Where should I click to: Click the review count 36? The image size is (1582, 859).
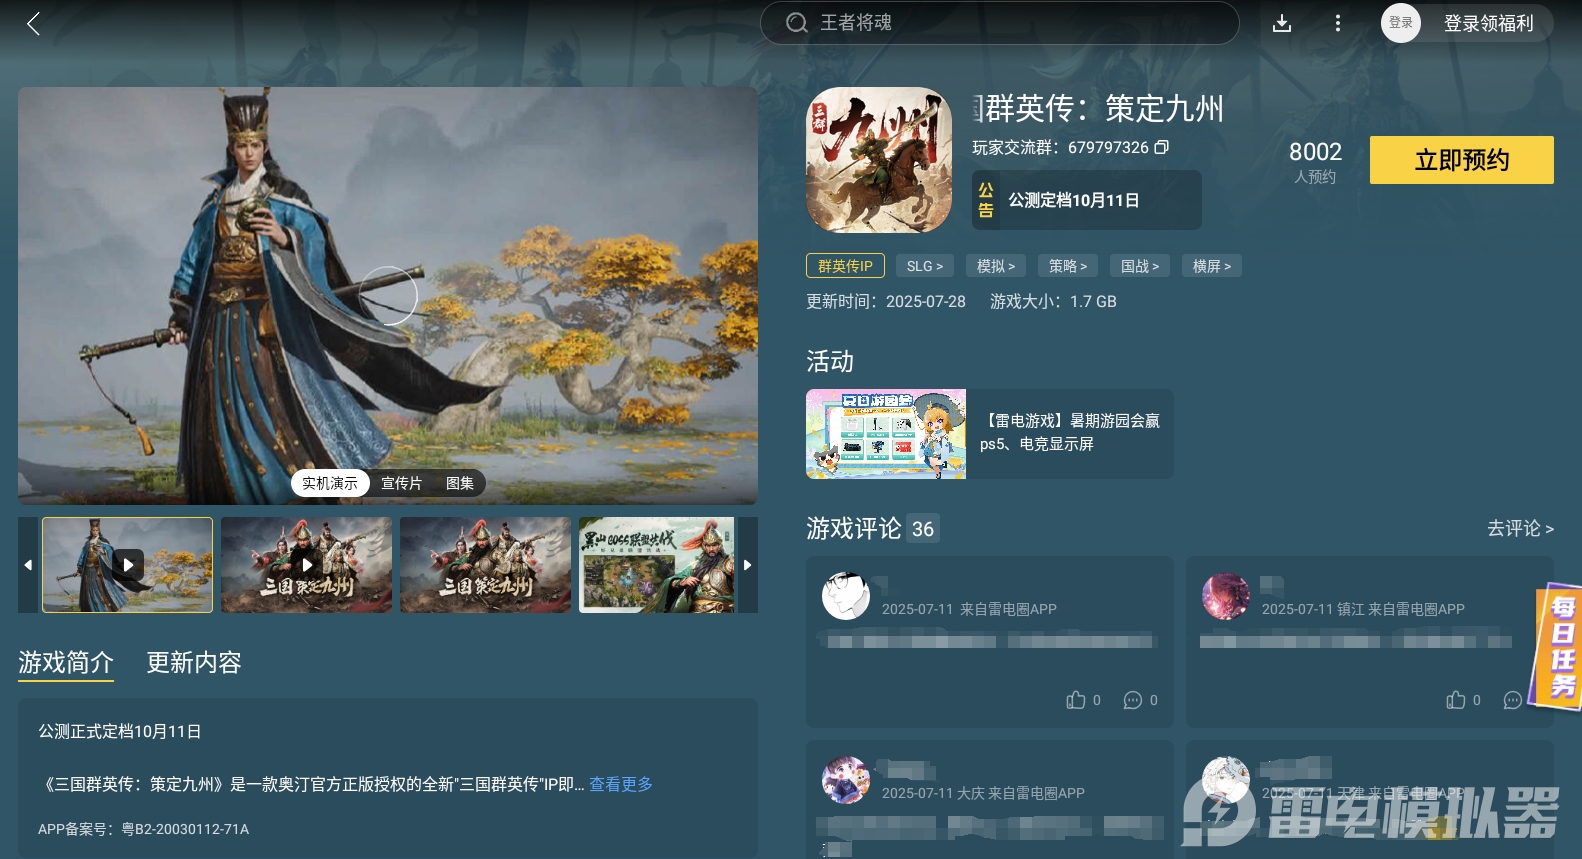pos(922,529)
